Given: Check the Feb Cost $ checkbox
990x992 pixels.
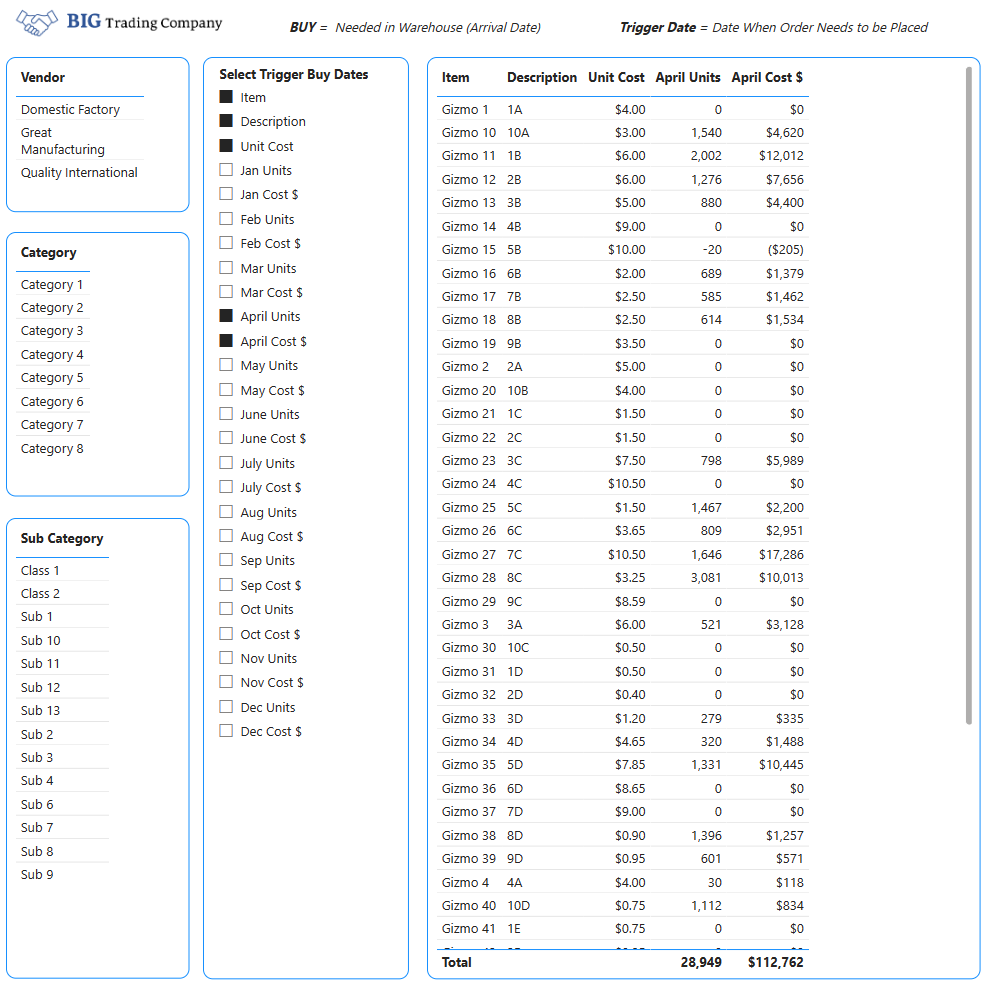Looking at the screenshot, I should 226,243.
